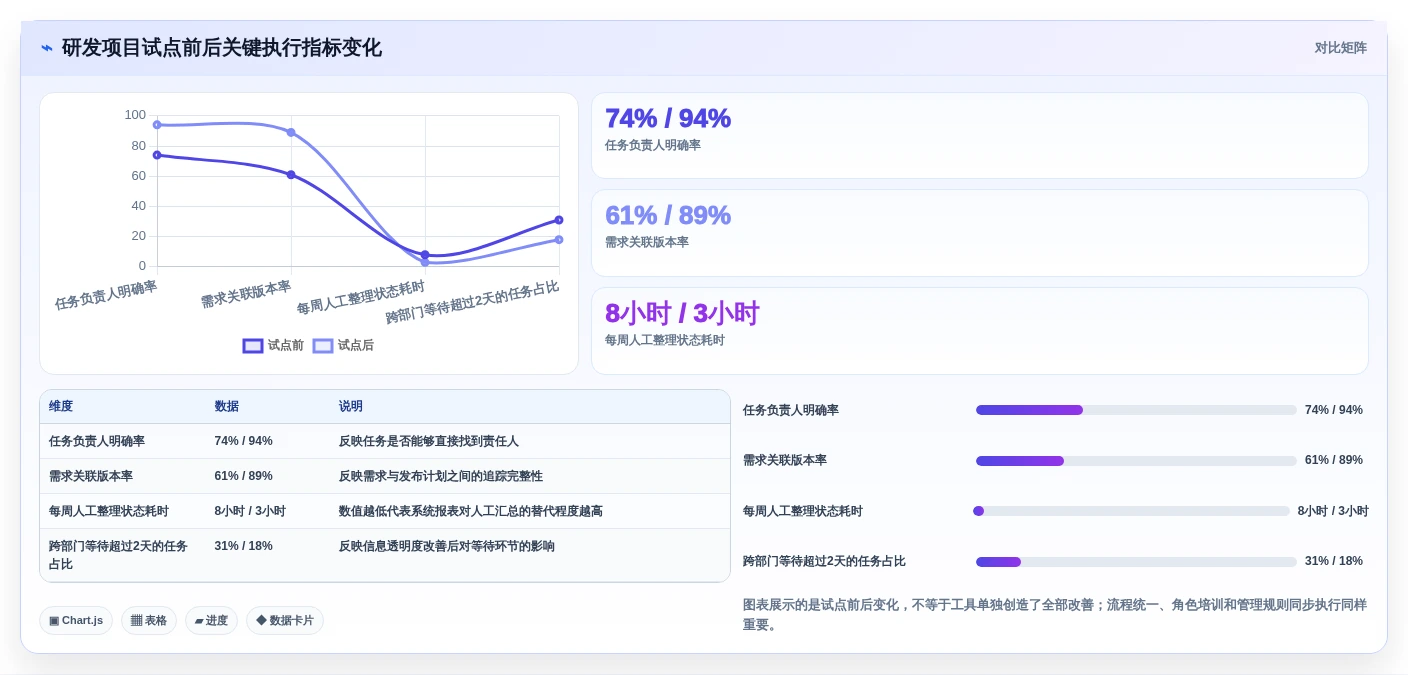Click description 反映信息透明度改善后对等待环节的影响
Screen dimensions: 1408x675
447,546
